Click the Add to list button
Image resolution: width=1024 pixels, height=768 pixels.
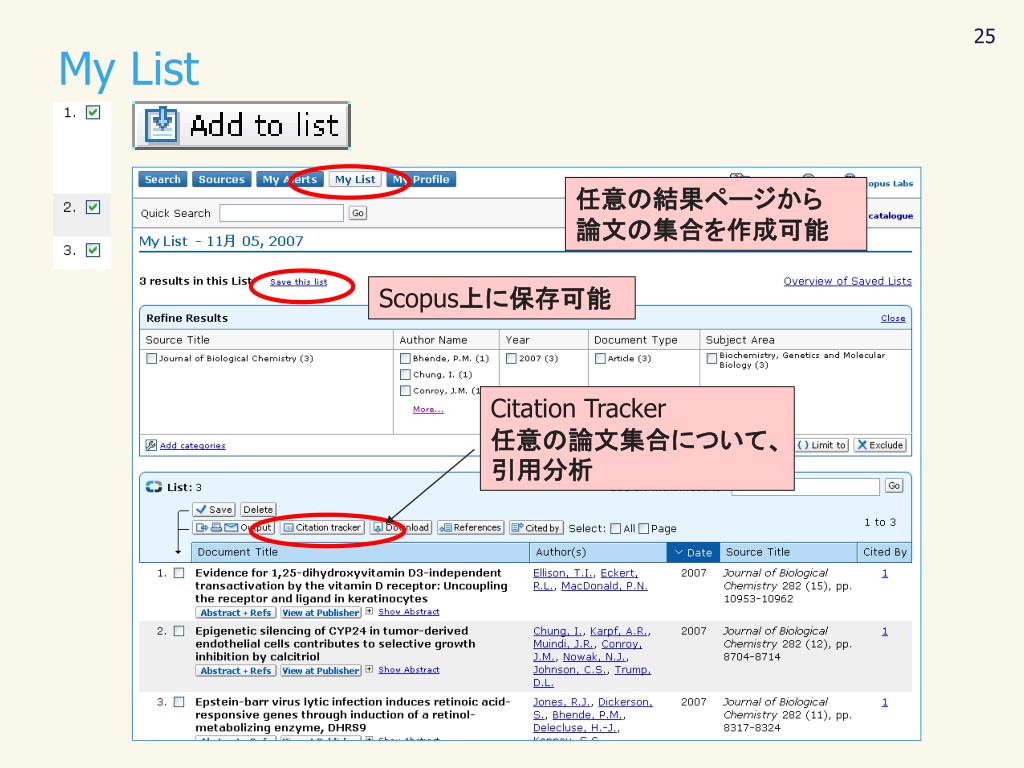pos(242,125)
